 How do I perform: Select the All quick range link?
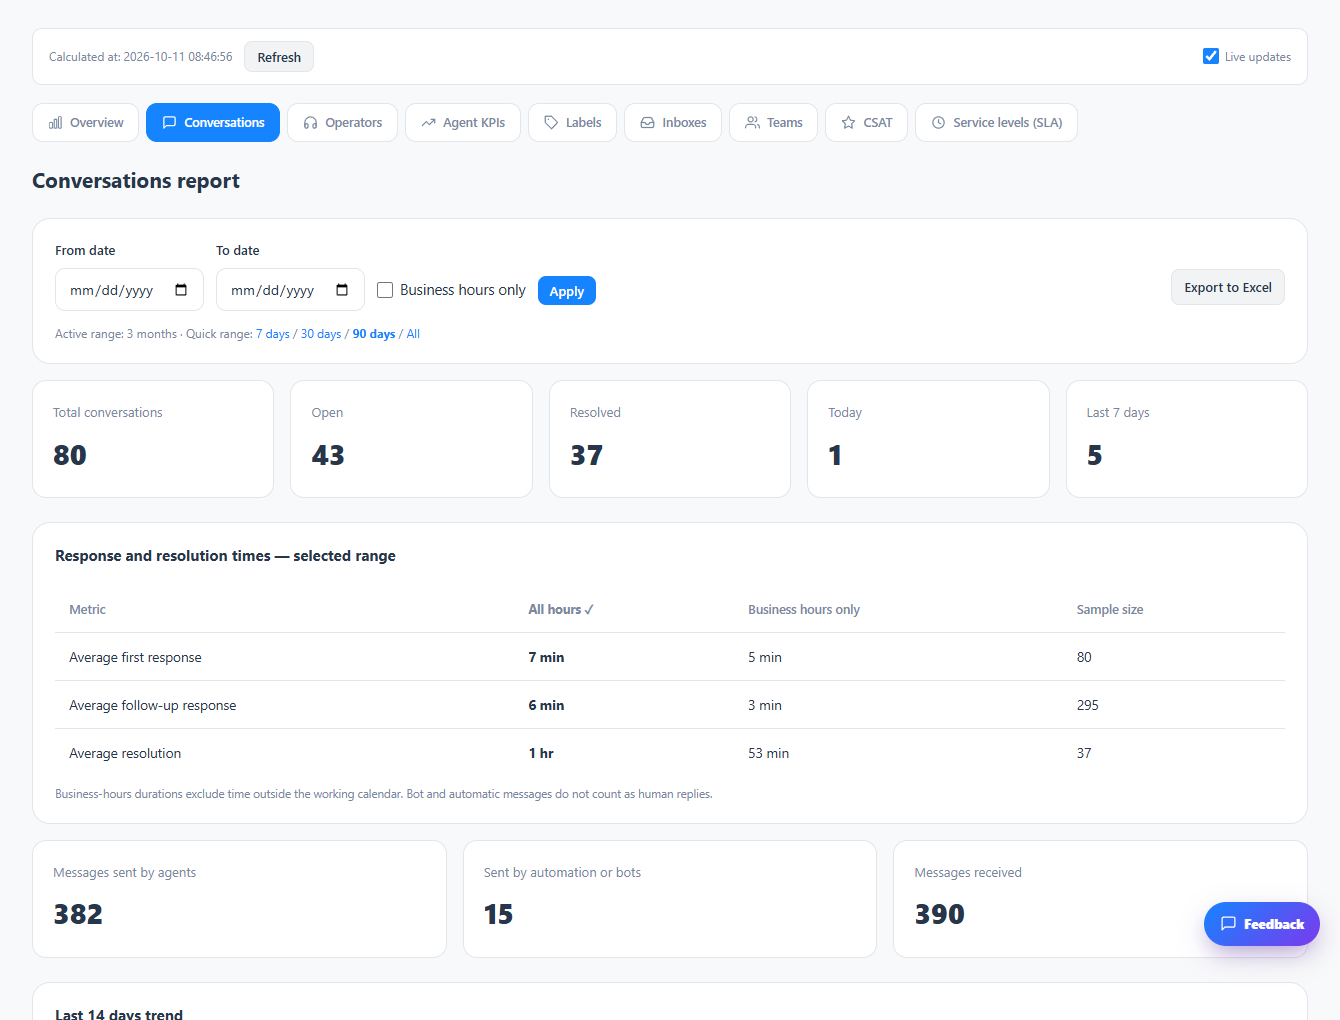pos(413,334)
